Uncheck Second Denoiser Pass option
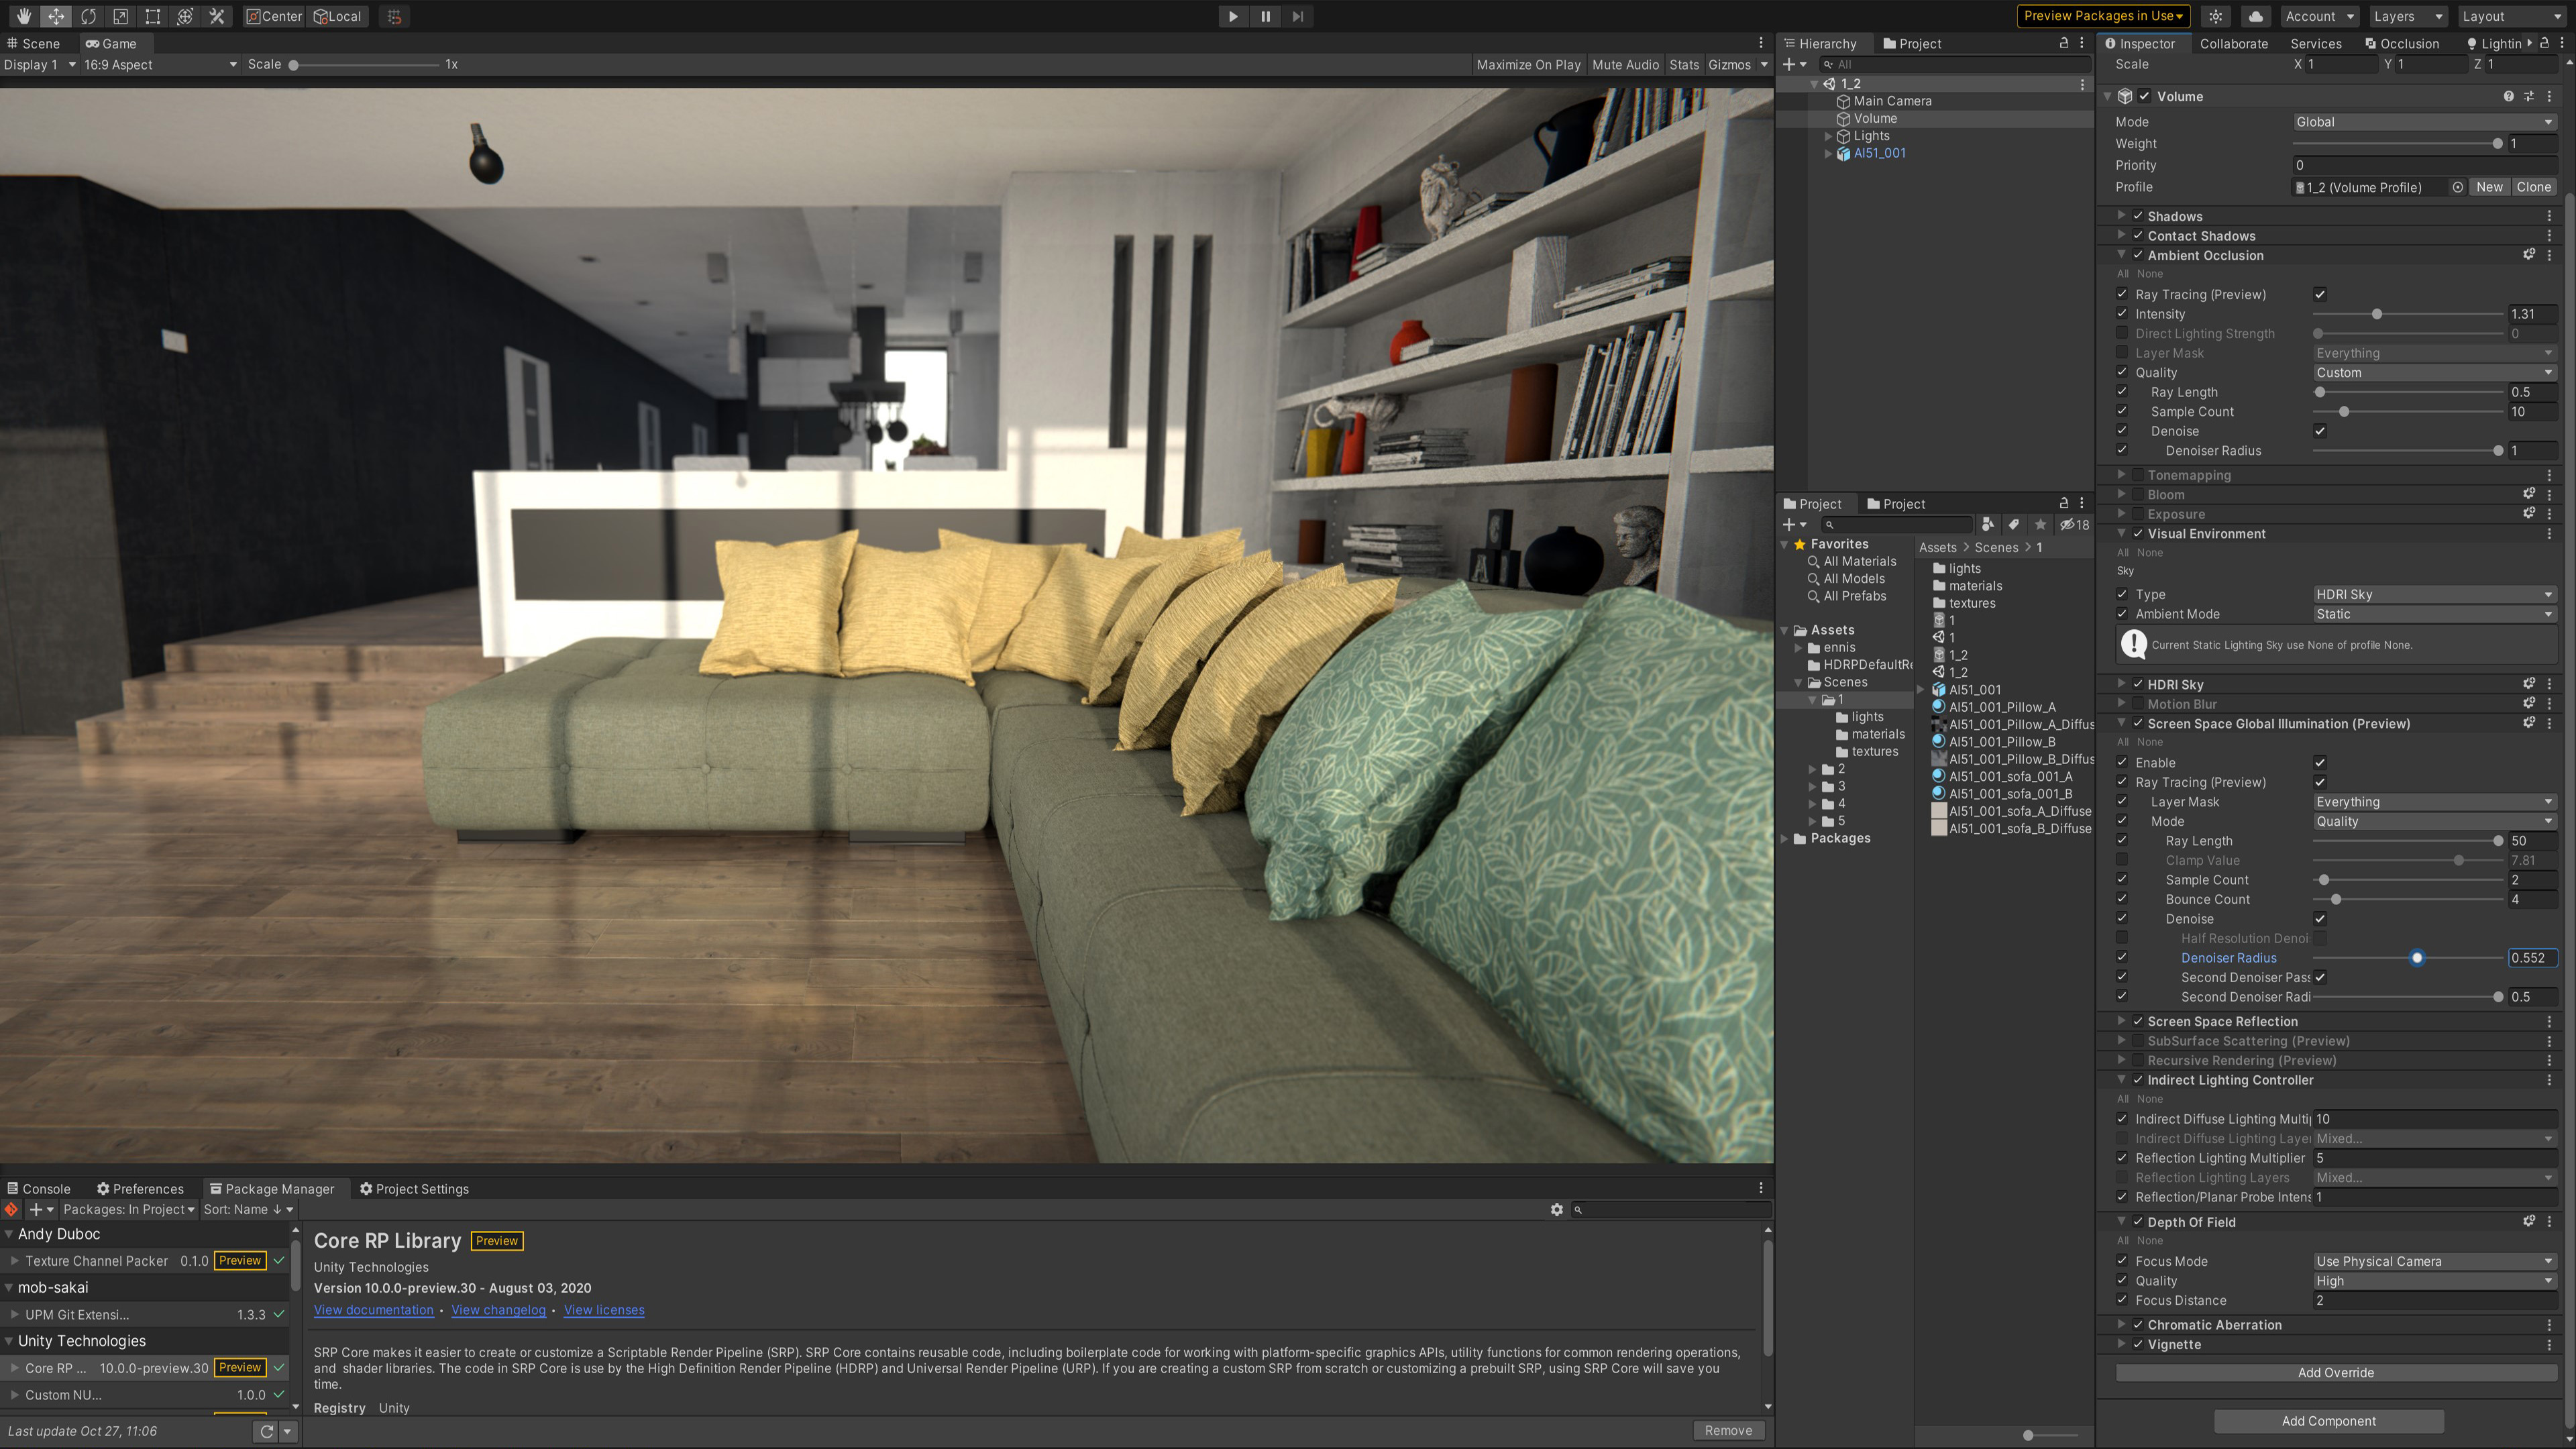The width and height of the screenshot is (2576, 1449). pyautogui.click(x=2319, y=977)
